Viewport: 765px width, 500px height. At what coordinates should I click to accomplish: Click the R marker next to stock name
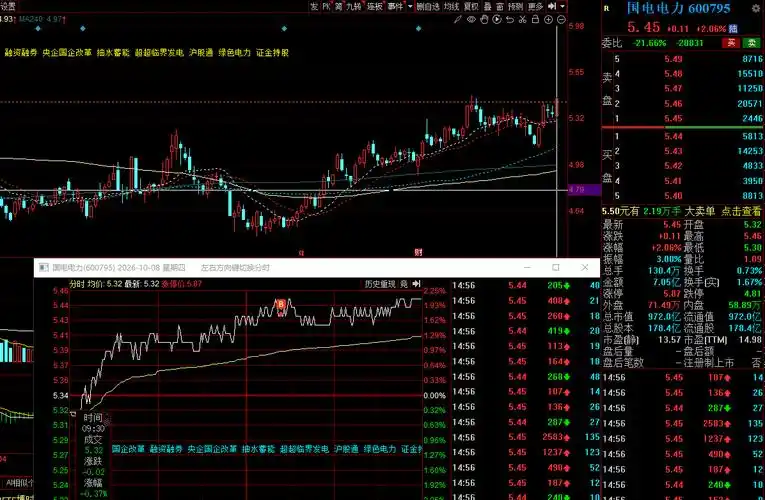tap(607, 8)
